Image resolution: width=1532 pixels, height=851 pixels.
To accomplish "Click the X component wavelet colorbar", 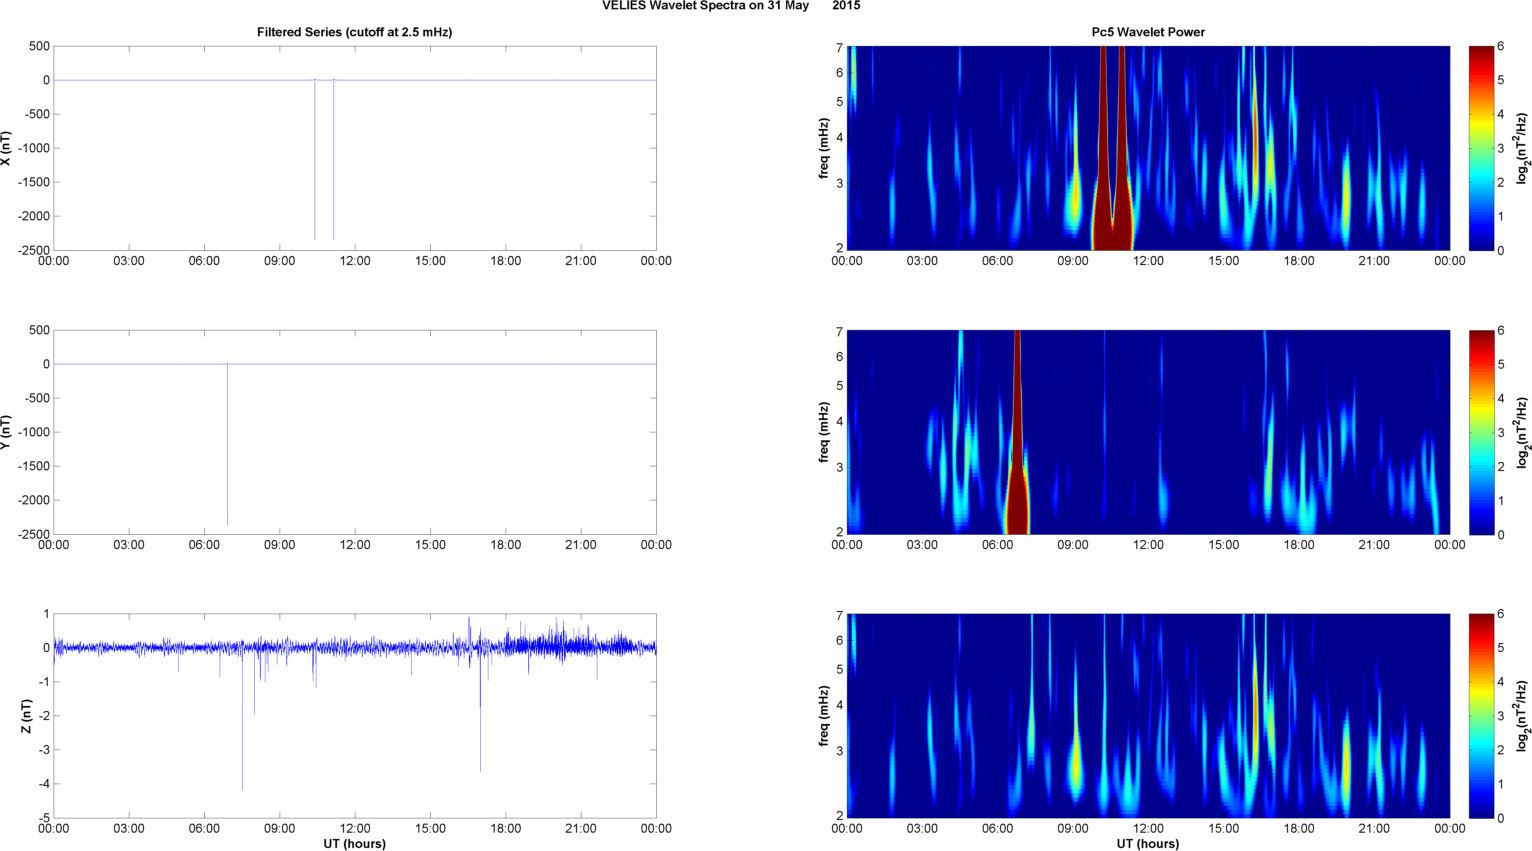I will 1481,148.
